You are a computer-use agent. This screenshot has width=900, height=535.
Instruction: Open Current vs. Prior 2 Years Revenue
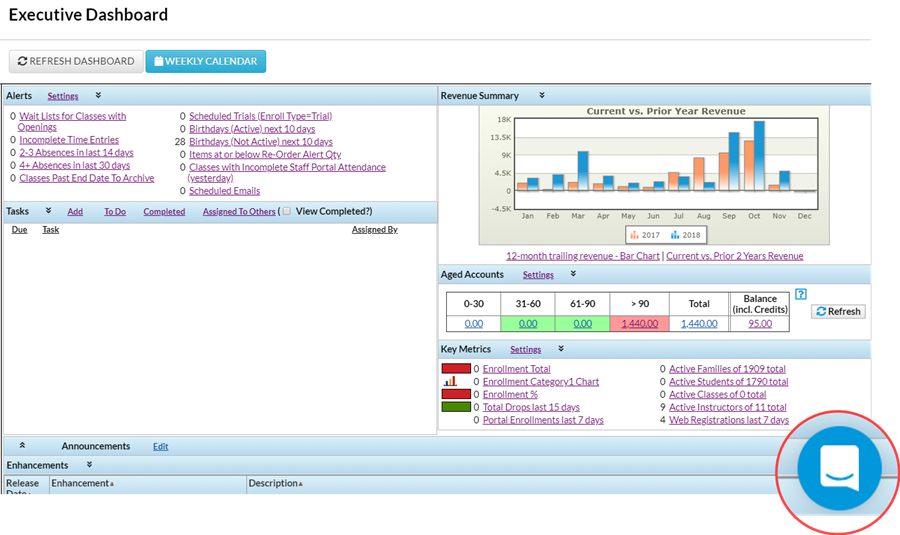[735, 256]
